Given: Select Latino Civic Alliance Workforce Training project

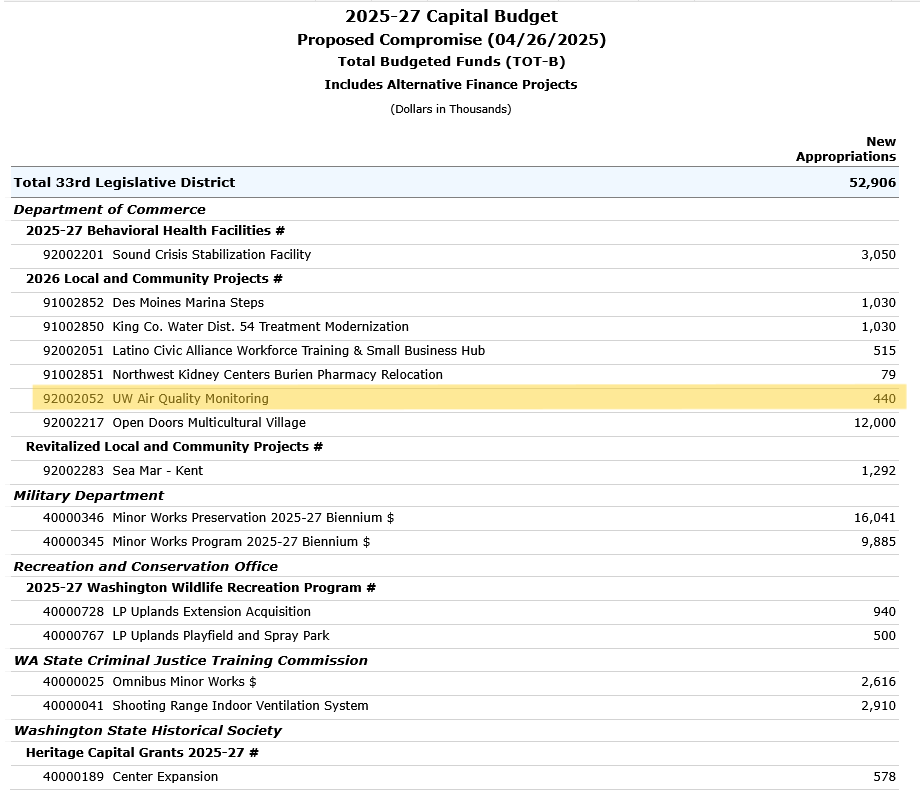Looking at the screenshot, I should click(298, 351).
